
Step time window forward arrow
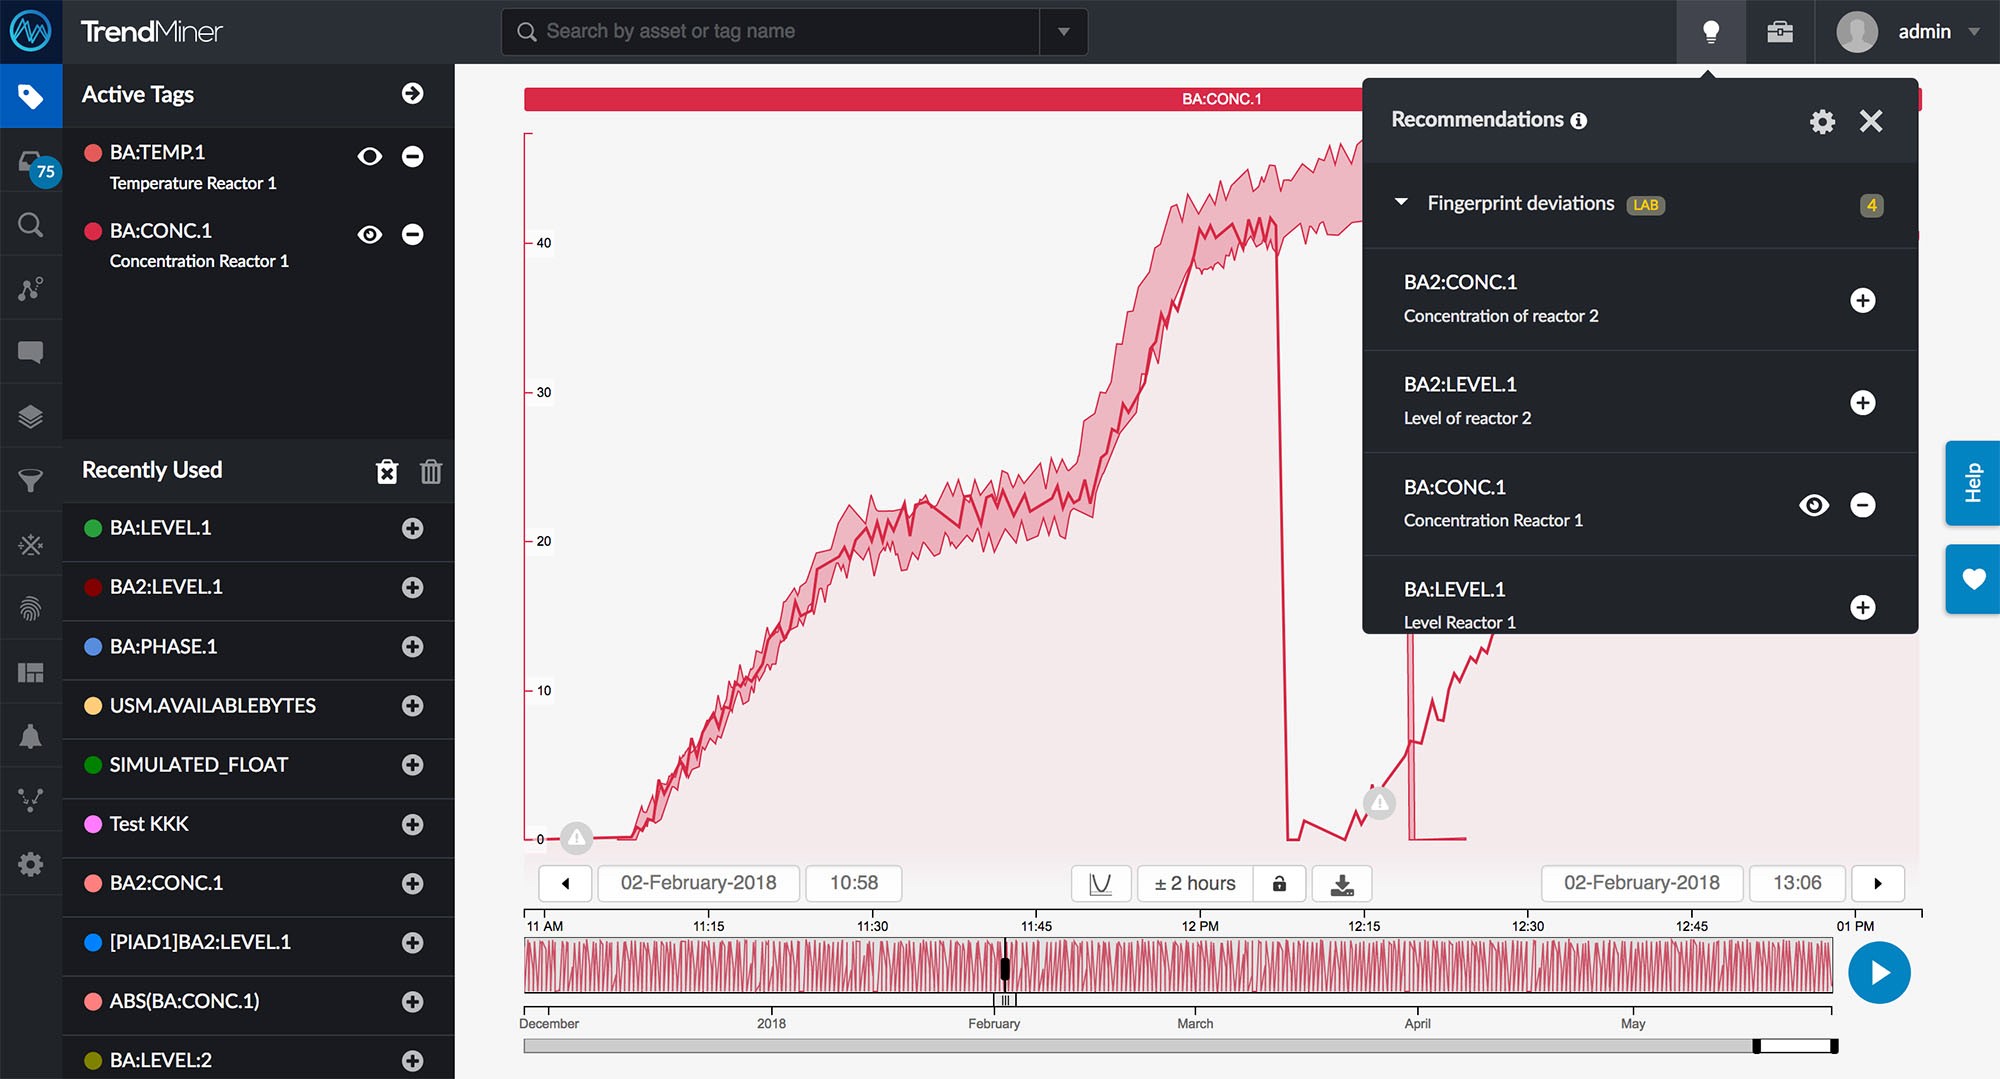pyautogui.click(x=1878, y=884)
